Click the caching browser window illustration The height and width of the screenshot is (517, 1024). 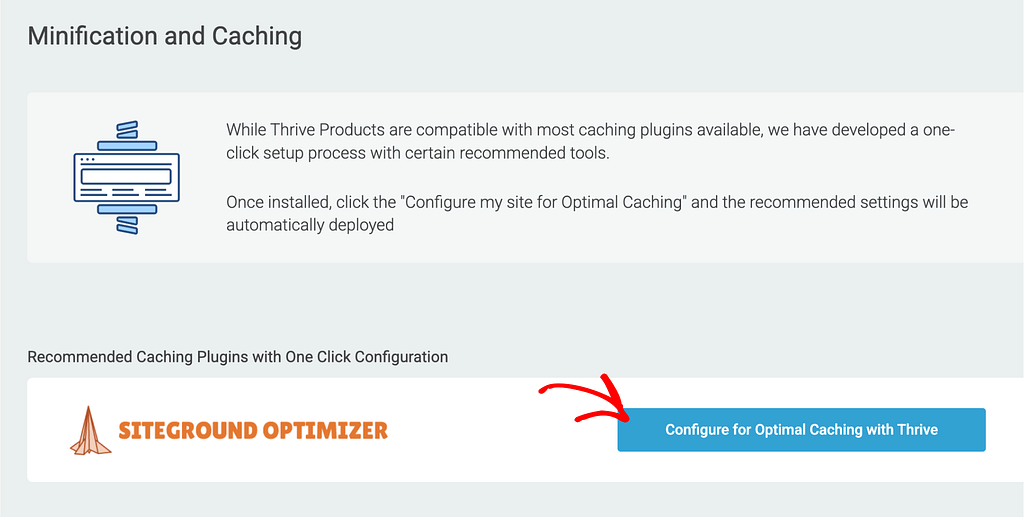click(127, 177)
